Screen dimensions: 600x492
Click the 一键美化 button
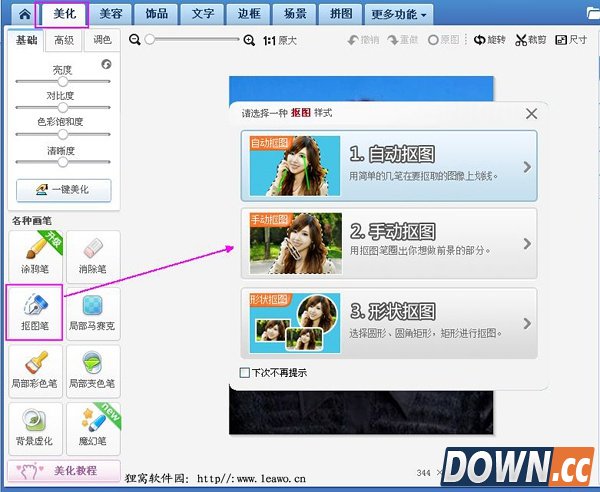64,190
